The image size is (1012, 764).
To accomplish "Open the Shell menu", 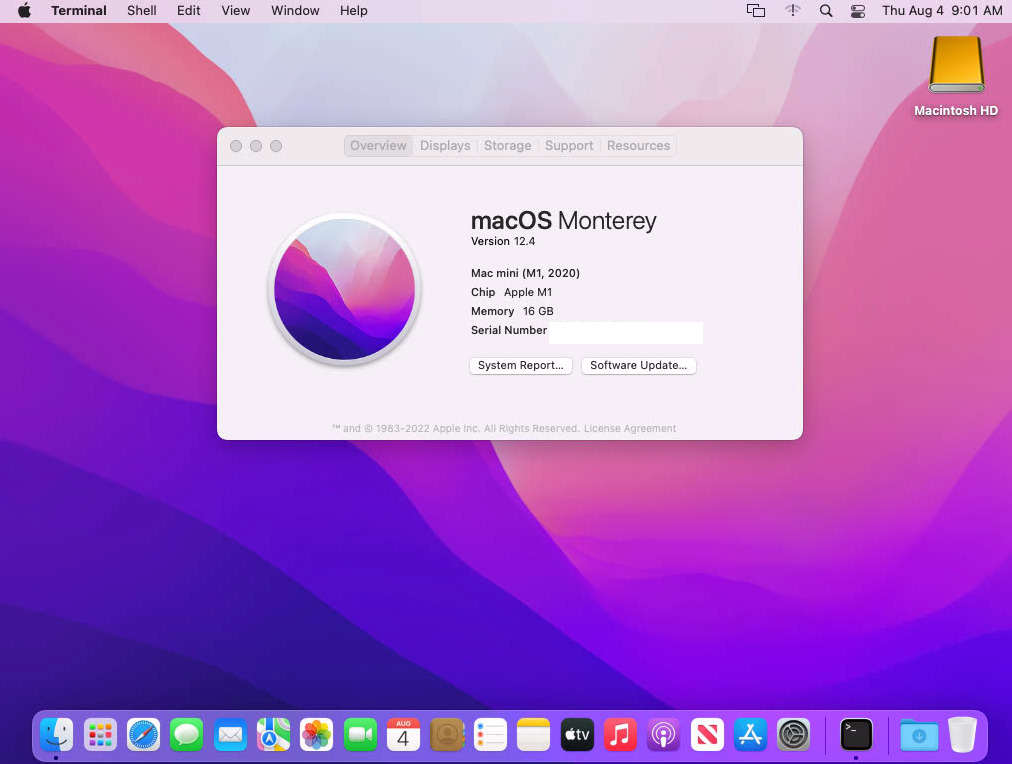I will [x=141, y=11].
